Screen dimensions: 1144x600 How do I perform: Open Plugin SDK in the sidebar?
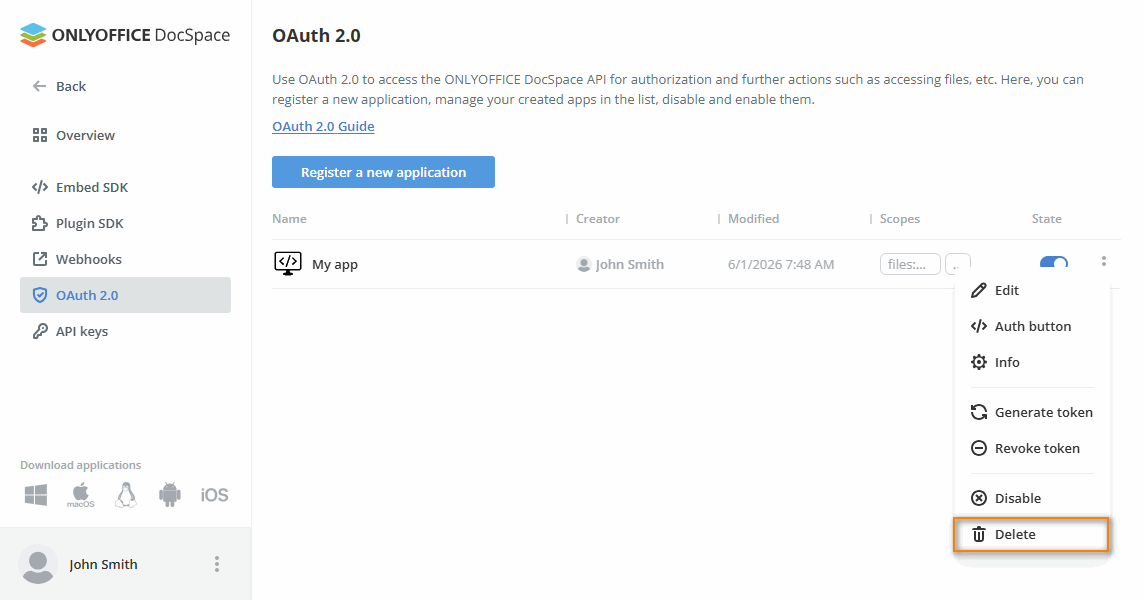click(78, 223)
